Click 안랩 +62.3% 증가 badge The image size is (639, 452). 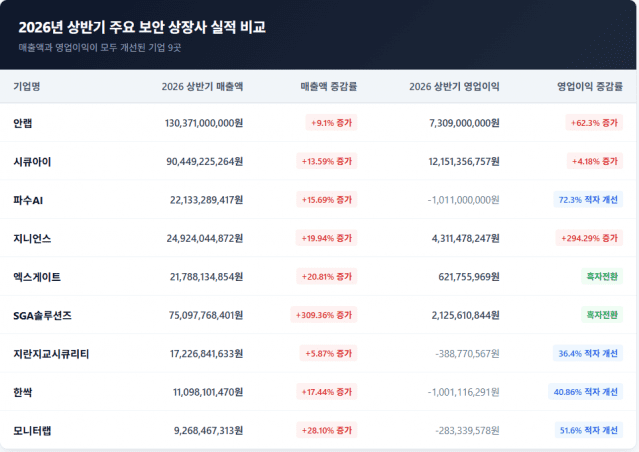click(x=594, y=123)
